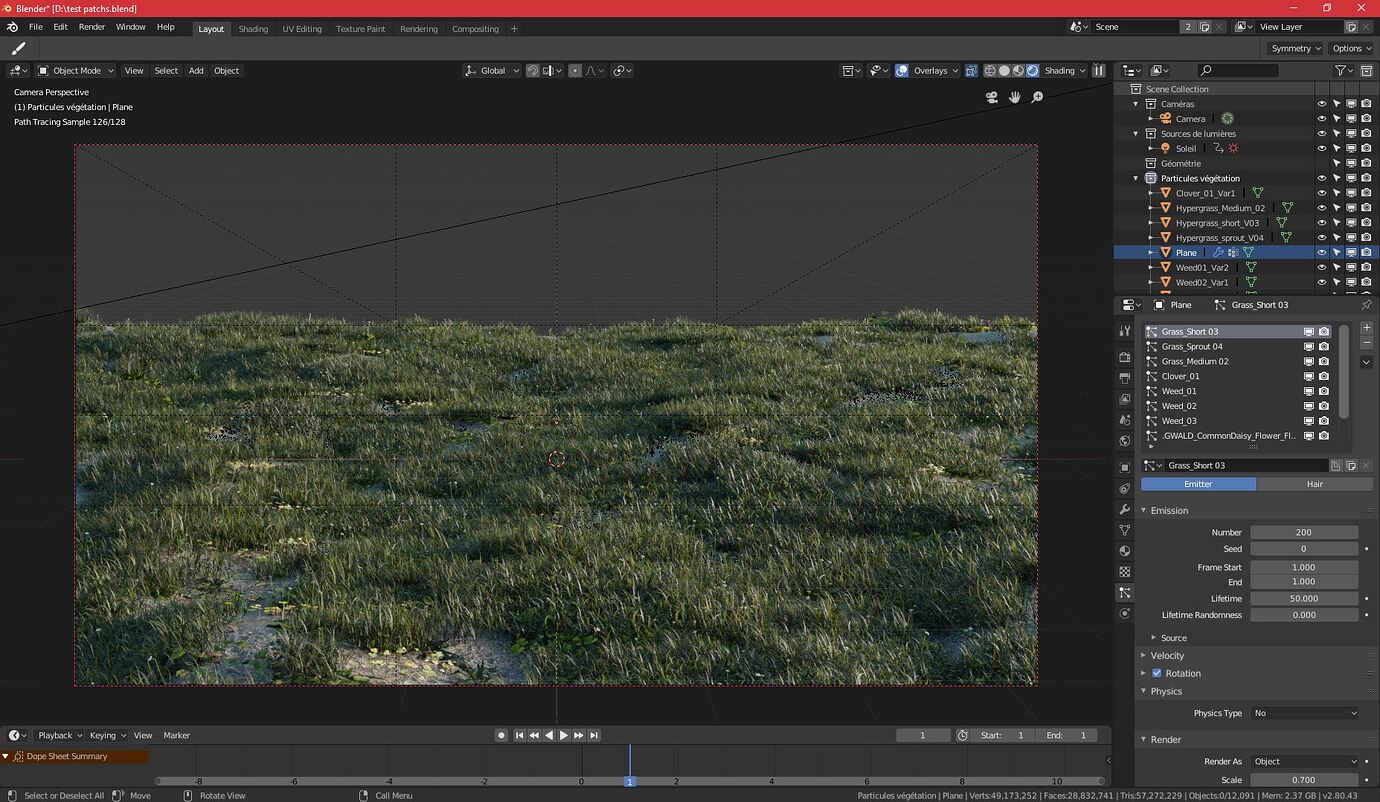Screen dimensions: 1380x802
Task: Remove the selected particle system slot
Action: click(x=1366, y=343)
